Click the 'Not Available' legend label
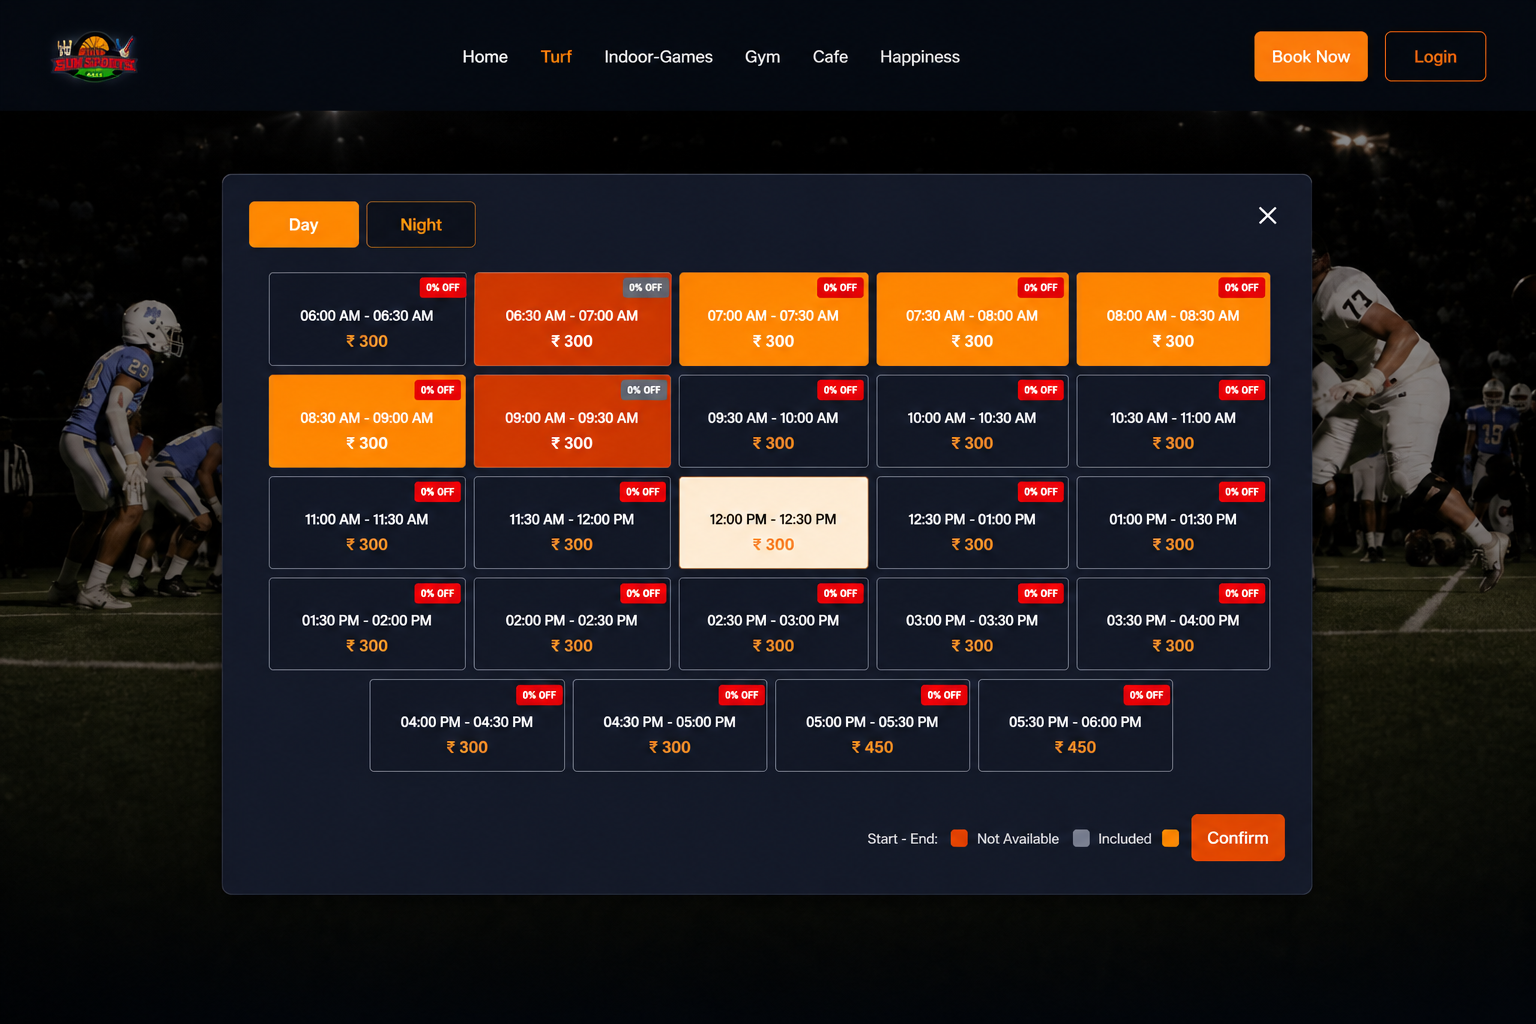Image resolution: width=1536 pixels, height=1024 pixels. (x=1018, y=839)
